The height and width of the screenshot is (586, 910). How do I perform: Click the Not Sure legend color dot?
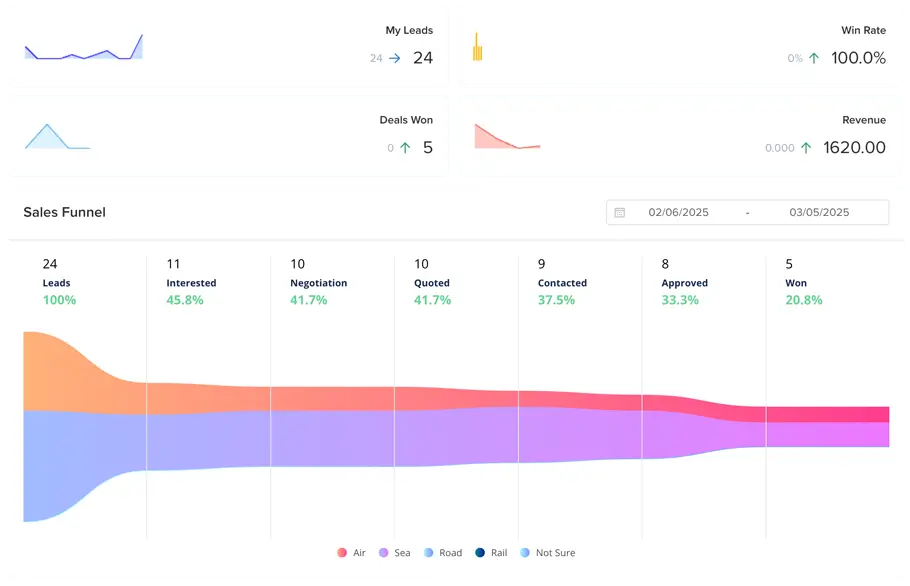click(524, 552)
